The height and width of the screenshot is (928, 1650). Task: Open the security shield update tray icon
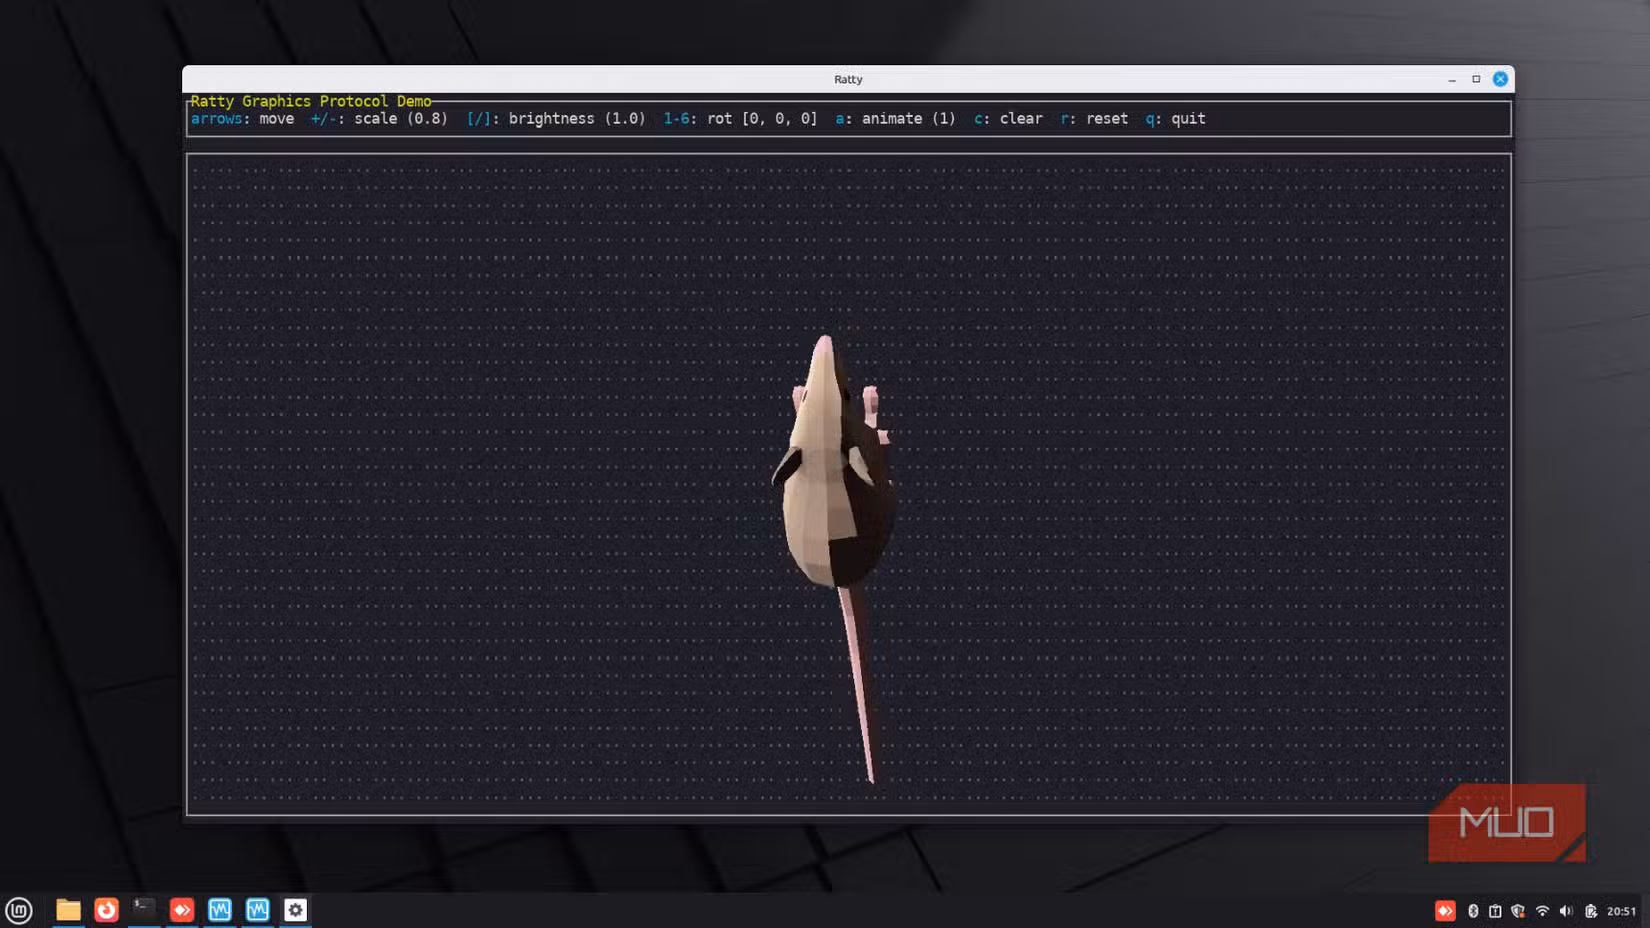pos(1518,911)
